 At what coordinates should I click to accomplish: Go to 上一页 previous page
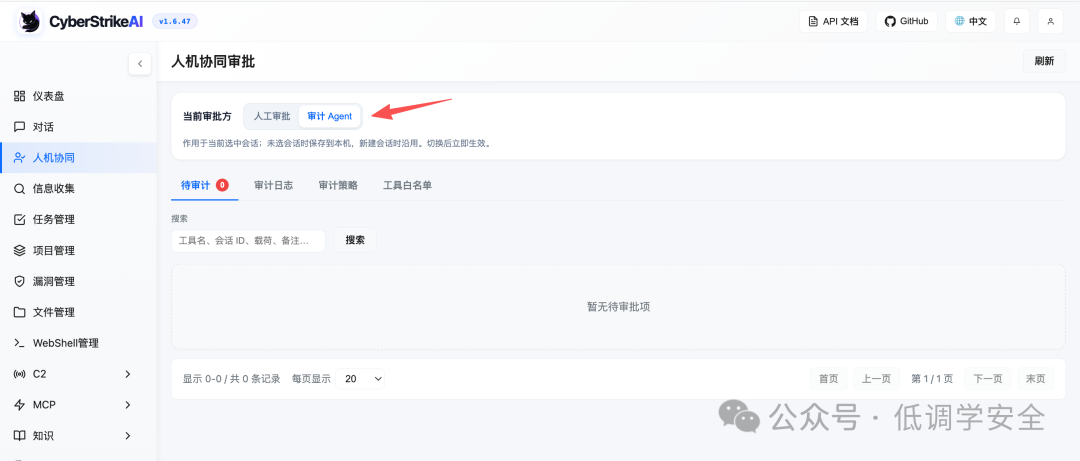click(x=877, y=378)
